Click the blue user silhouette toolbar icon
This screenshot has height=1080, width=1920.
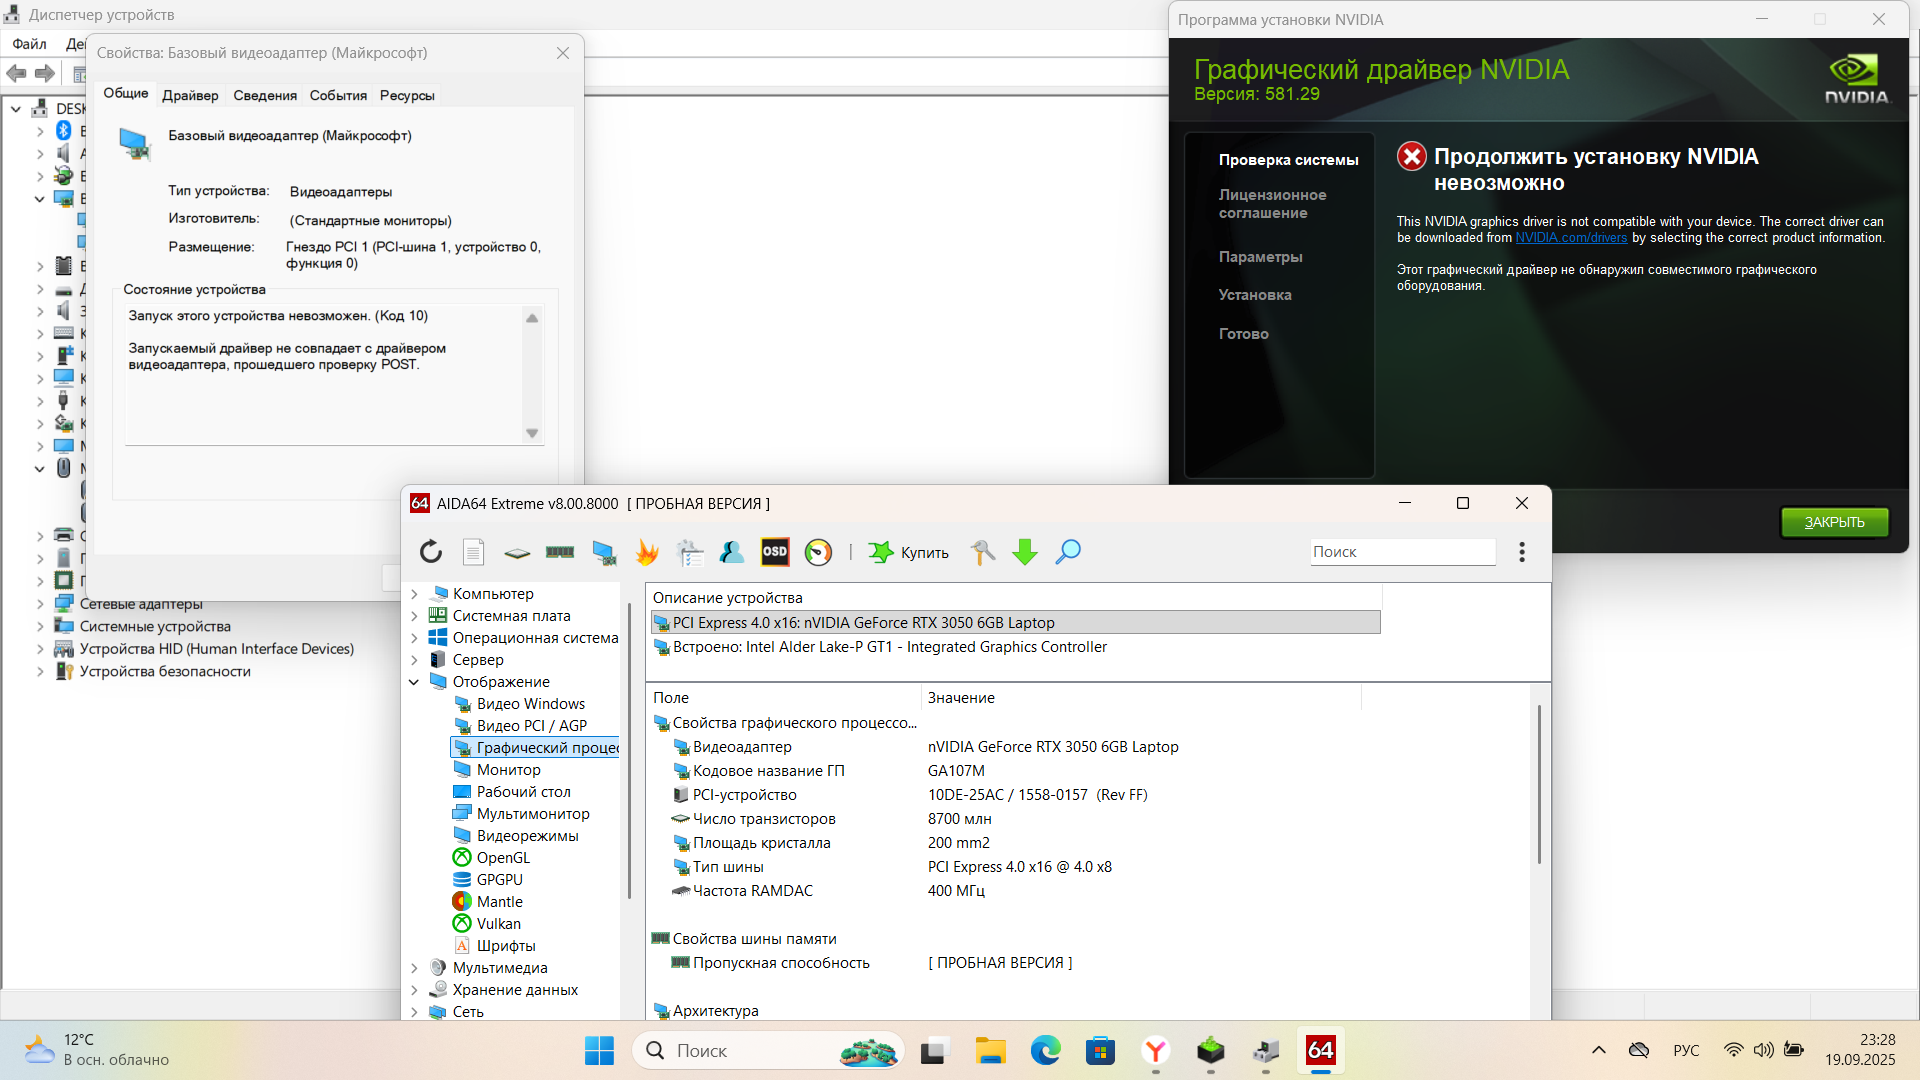(732, 552)
